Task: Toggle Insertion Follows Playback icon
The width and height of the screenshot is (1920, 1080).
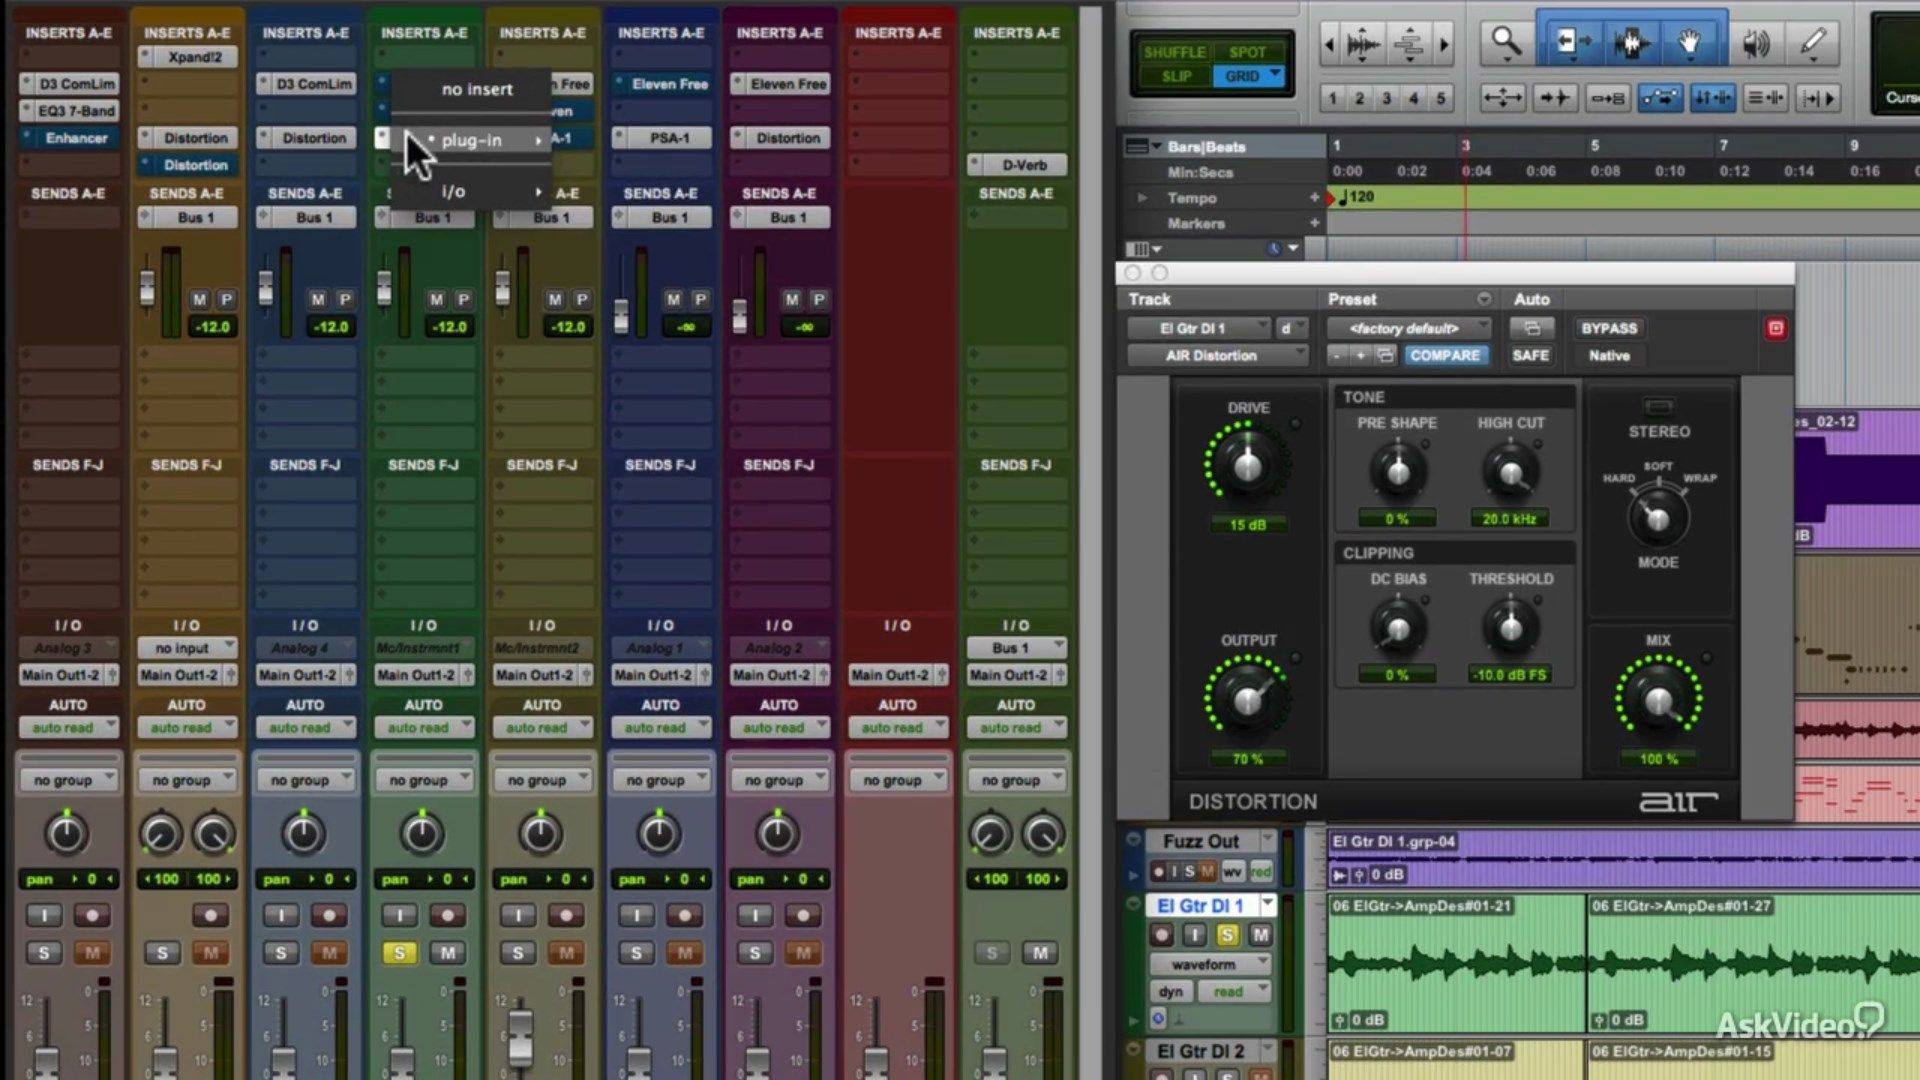Action: 1818,98
